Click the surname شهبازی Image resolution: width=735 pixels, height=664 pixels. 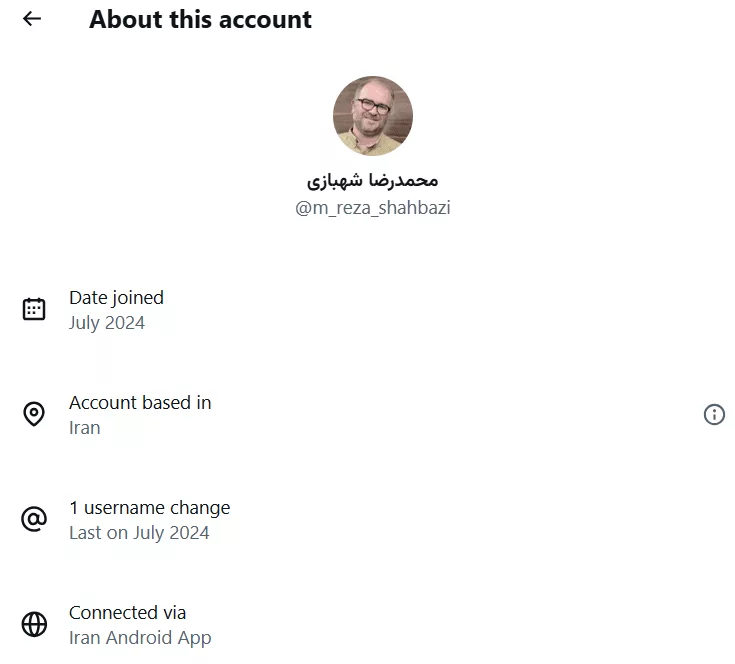click(332, 181)
